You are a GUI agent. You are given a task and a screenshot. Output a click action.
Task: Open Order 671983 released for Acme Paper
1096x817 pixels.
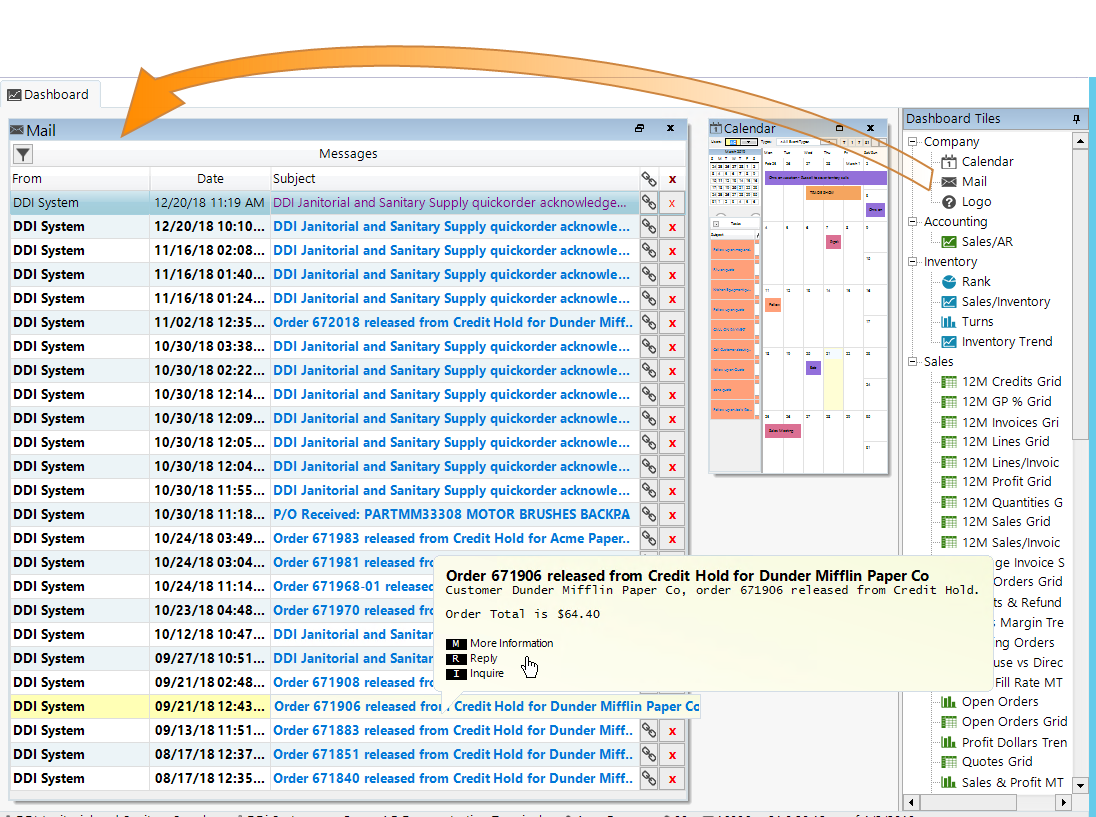[452, 538]
